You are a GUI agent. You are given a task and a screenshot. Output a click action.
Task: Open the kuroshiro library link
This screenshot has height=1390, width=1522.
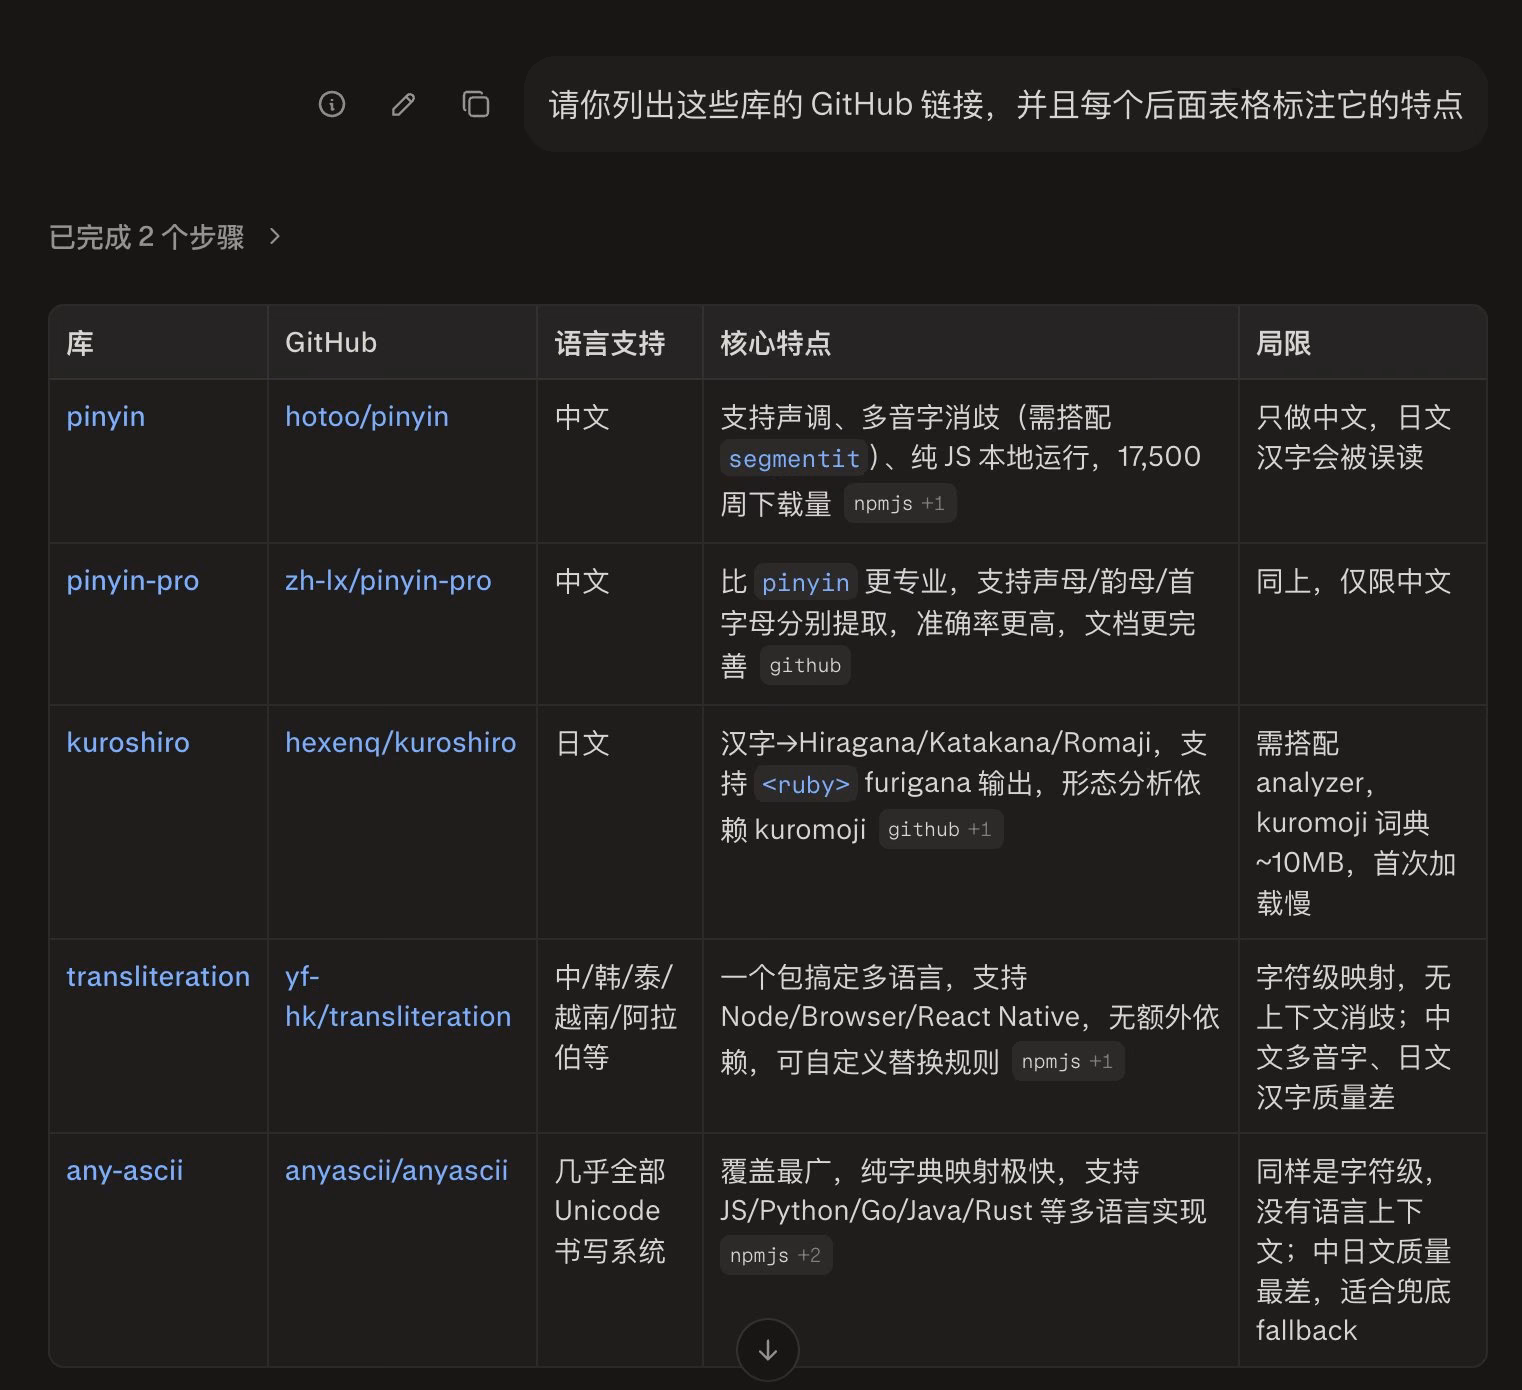[x=128, y=742]
